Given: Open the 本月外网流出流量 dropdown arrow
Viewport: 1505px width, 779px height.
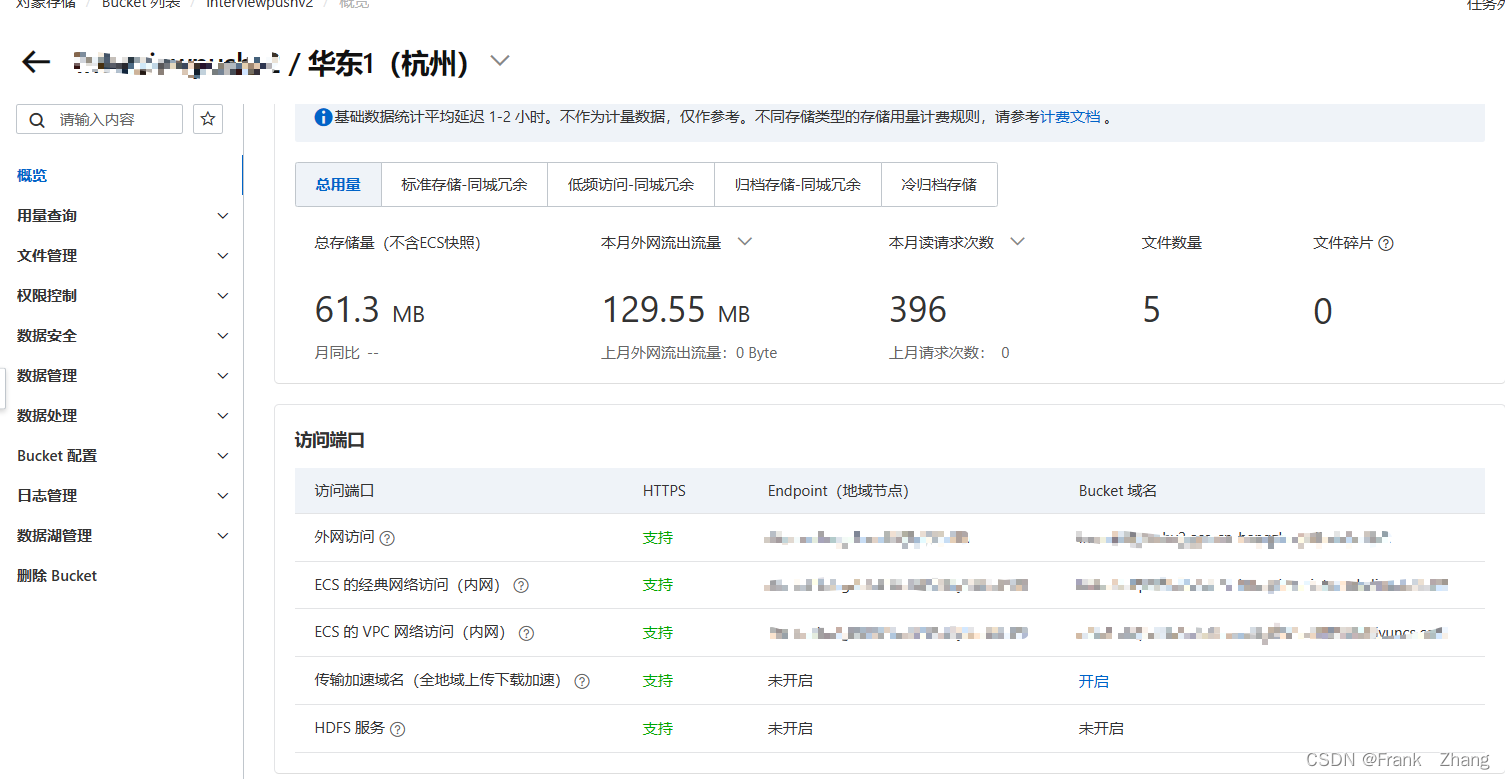Looking at the screenshot, I should coord(744,241).
